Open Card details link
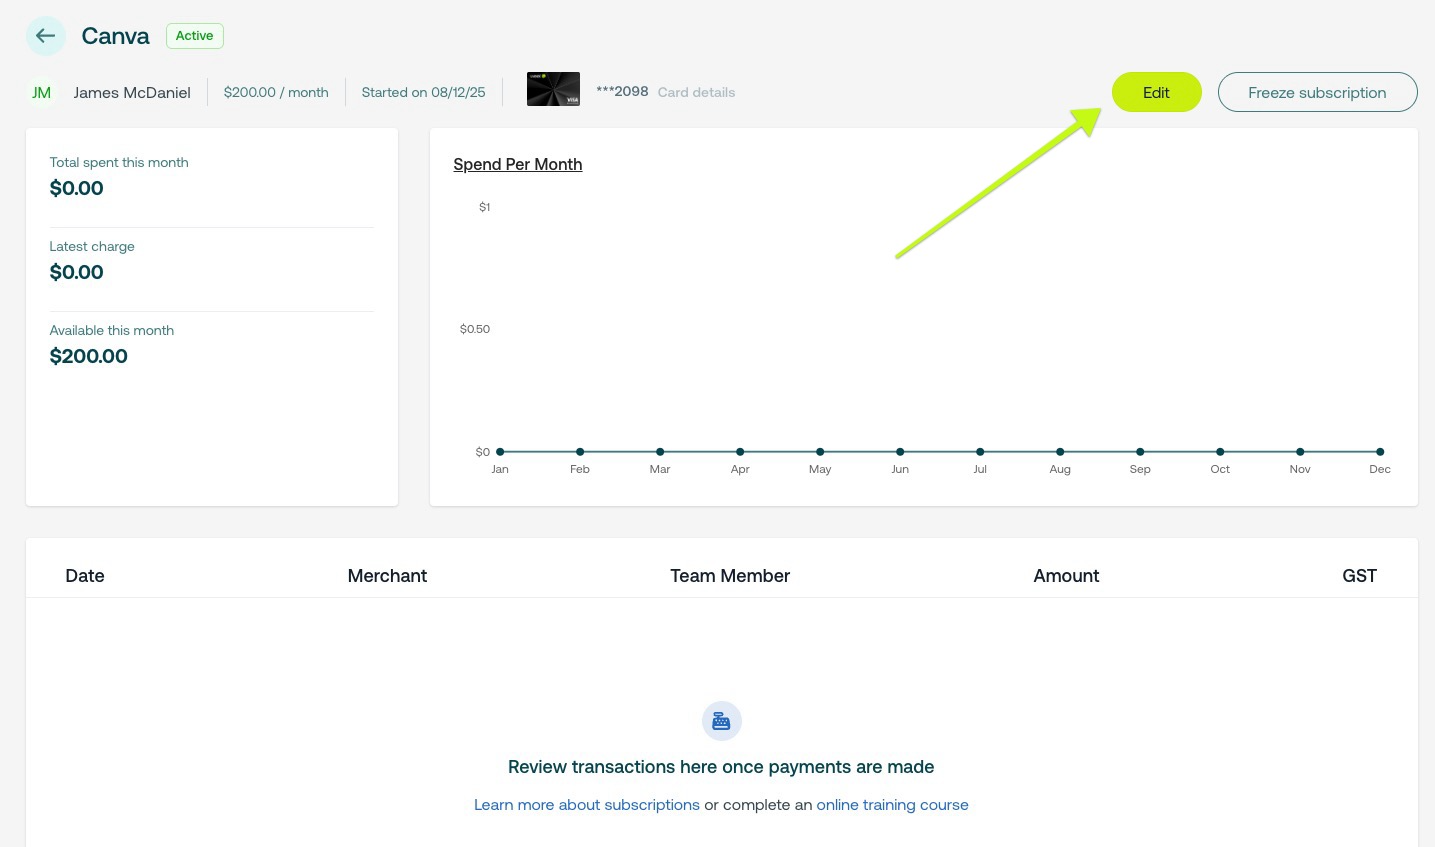 point(696,92)
